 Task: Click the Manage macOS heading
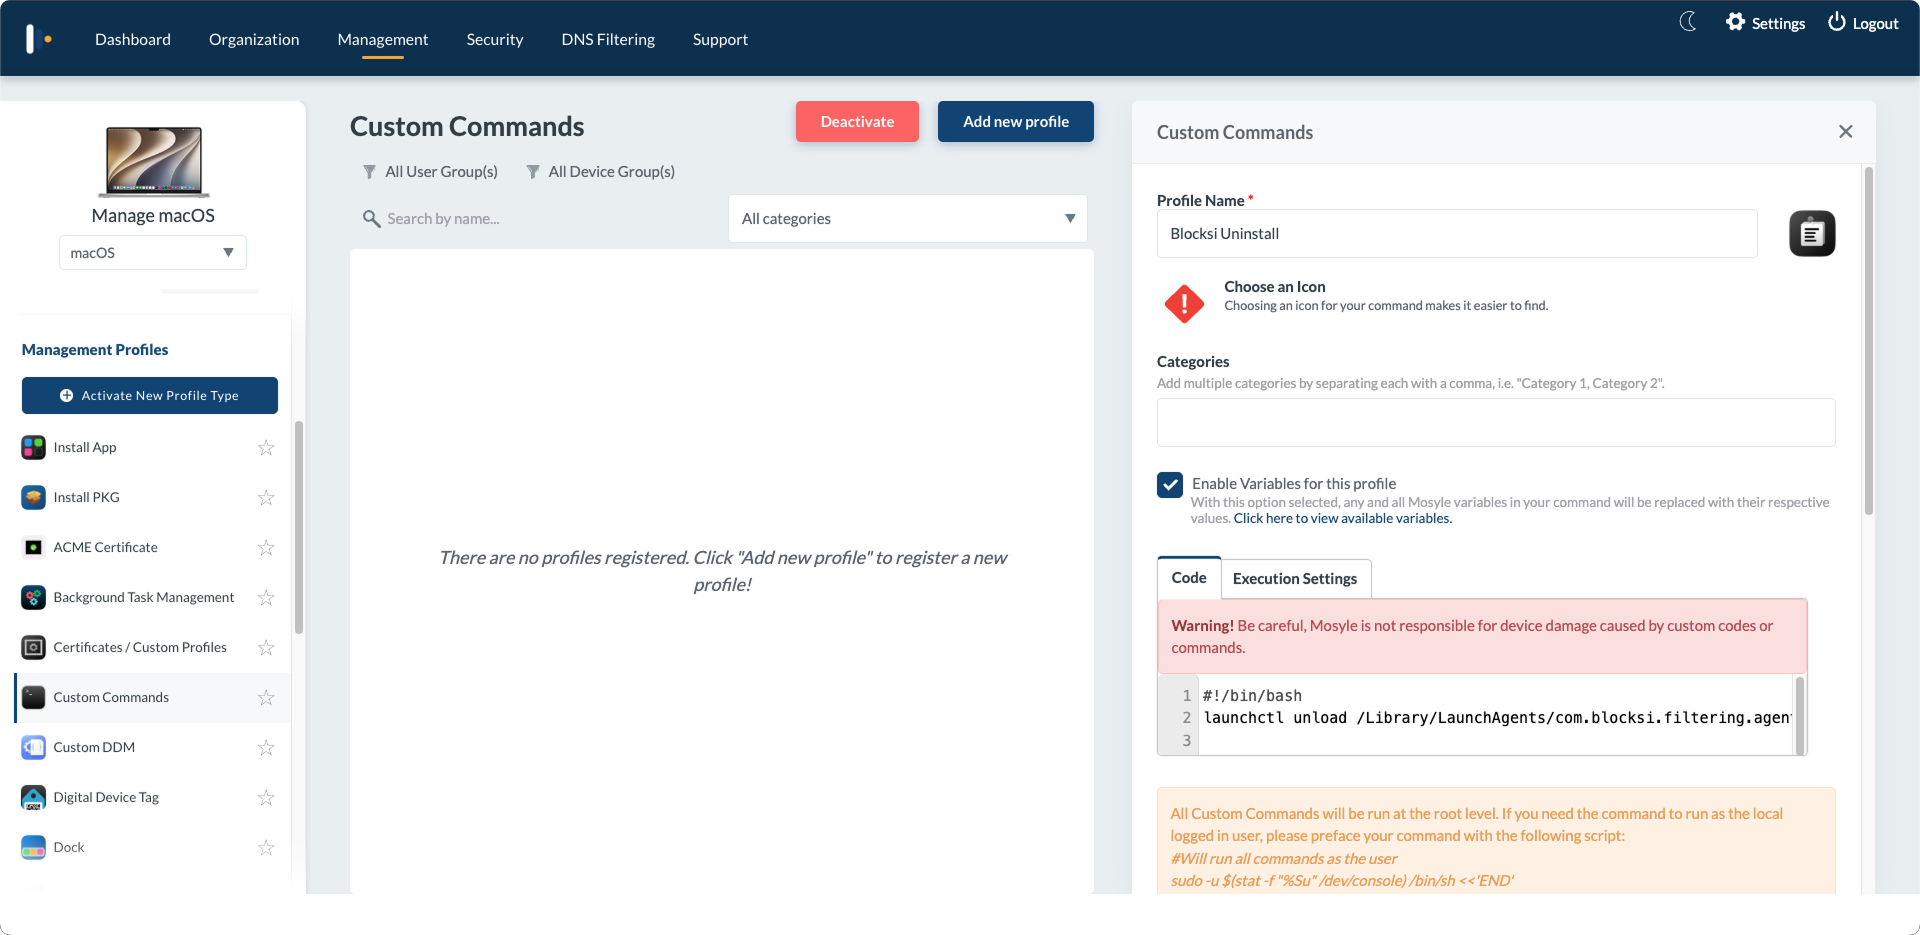pyautogui.click(x=153, y=215)
